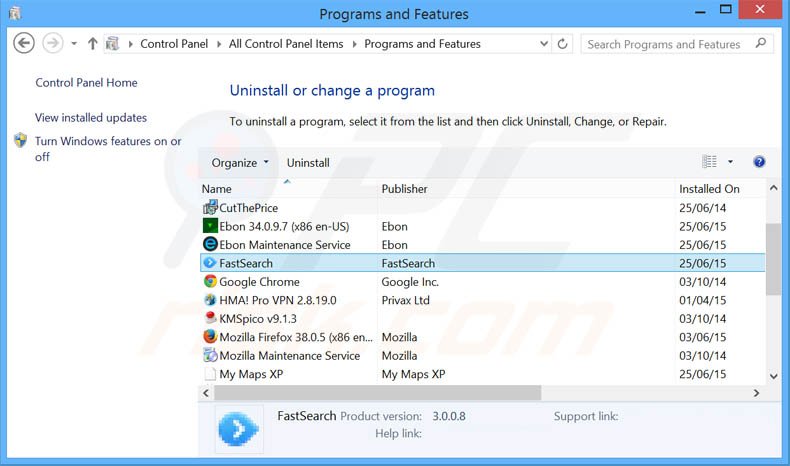Click the 'Privax Ltd' publisher cell
790x466 pixels.
coord(406,300)
